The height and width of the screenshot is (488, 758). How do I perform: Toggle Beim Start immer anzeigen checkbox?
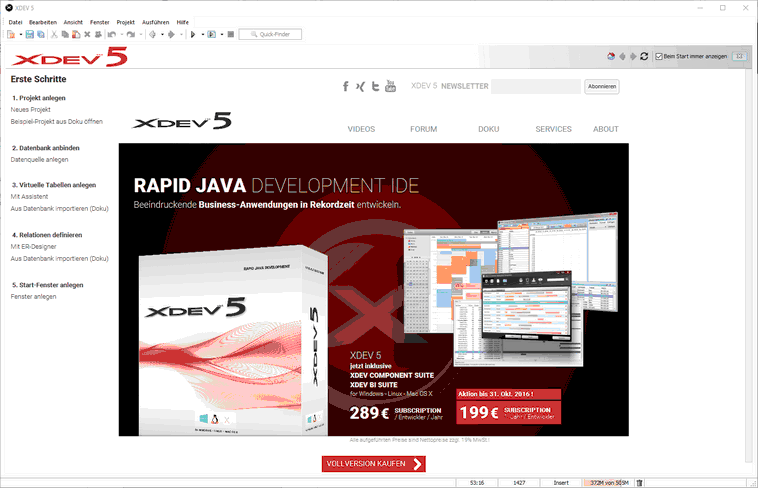click(658, 57)
